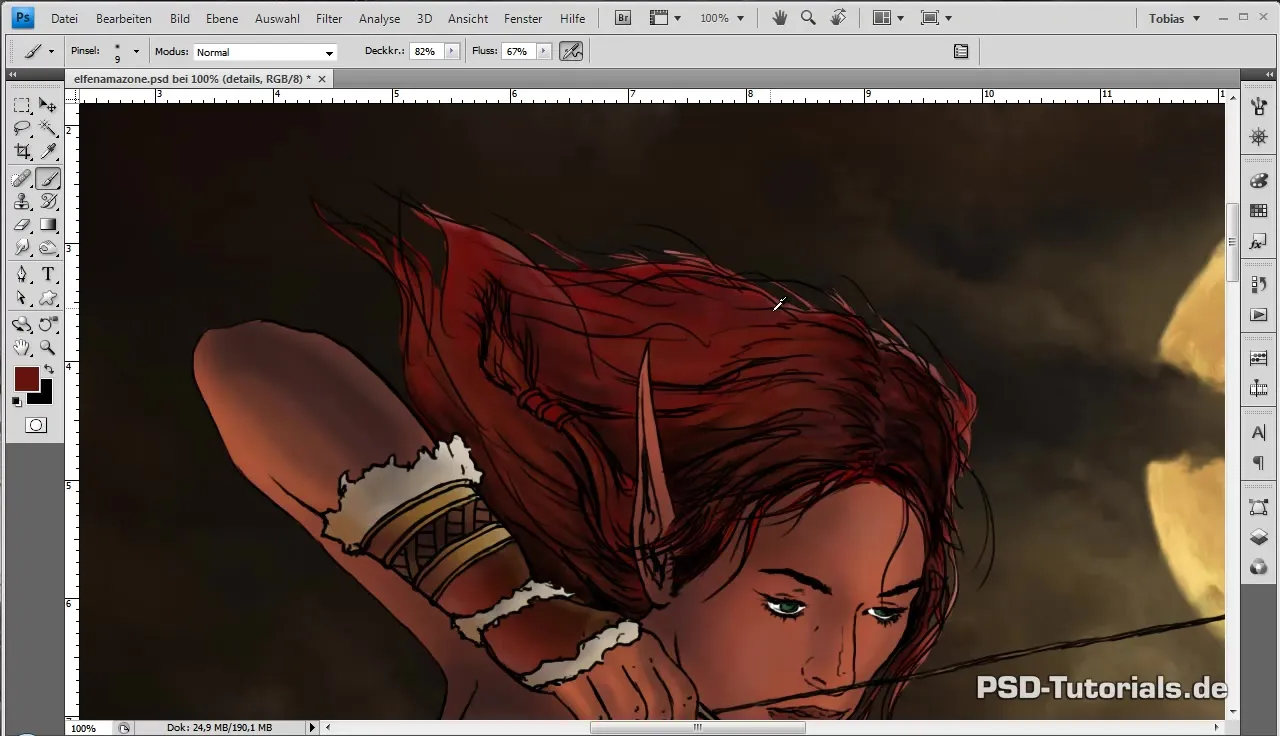The height and width of the screenshot is (736, 1280).
Task: Open the Channels panel icon
Action: point(1259,567)
